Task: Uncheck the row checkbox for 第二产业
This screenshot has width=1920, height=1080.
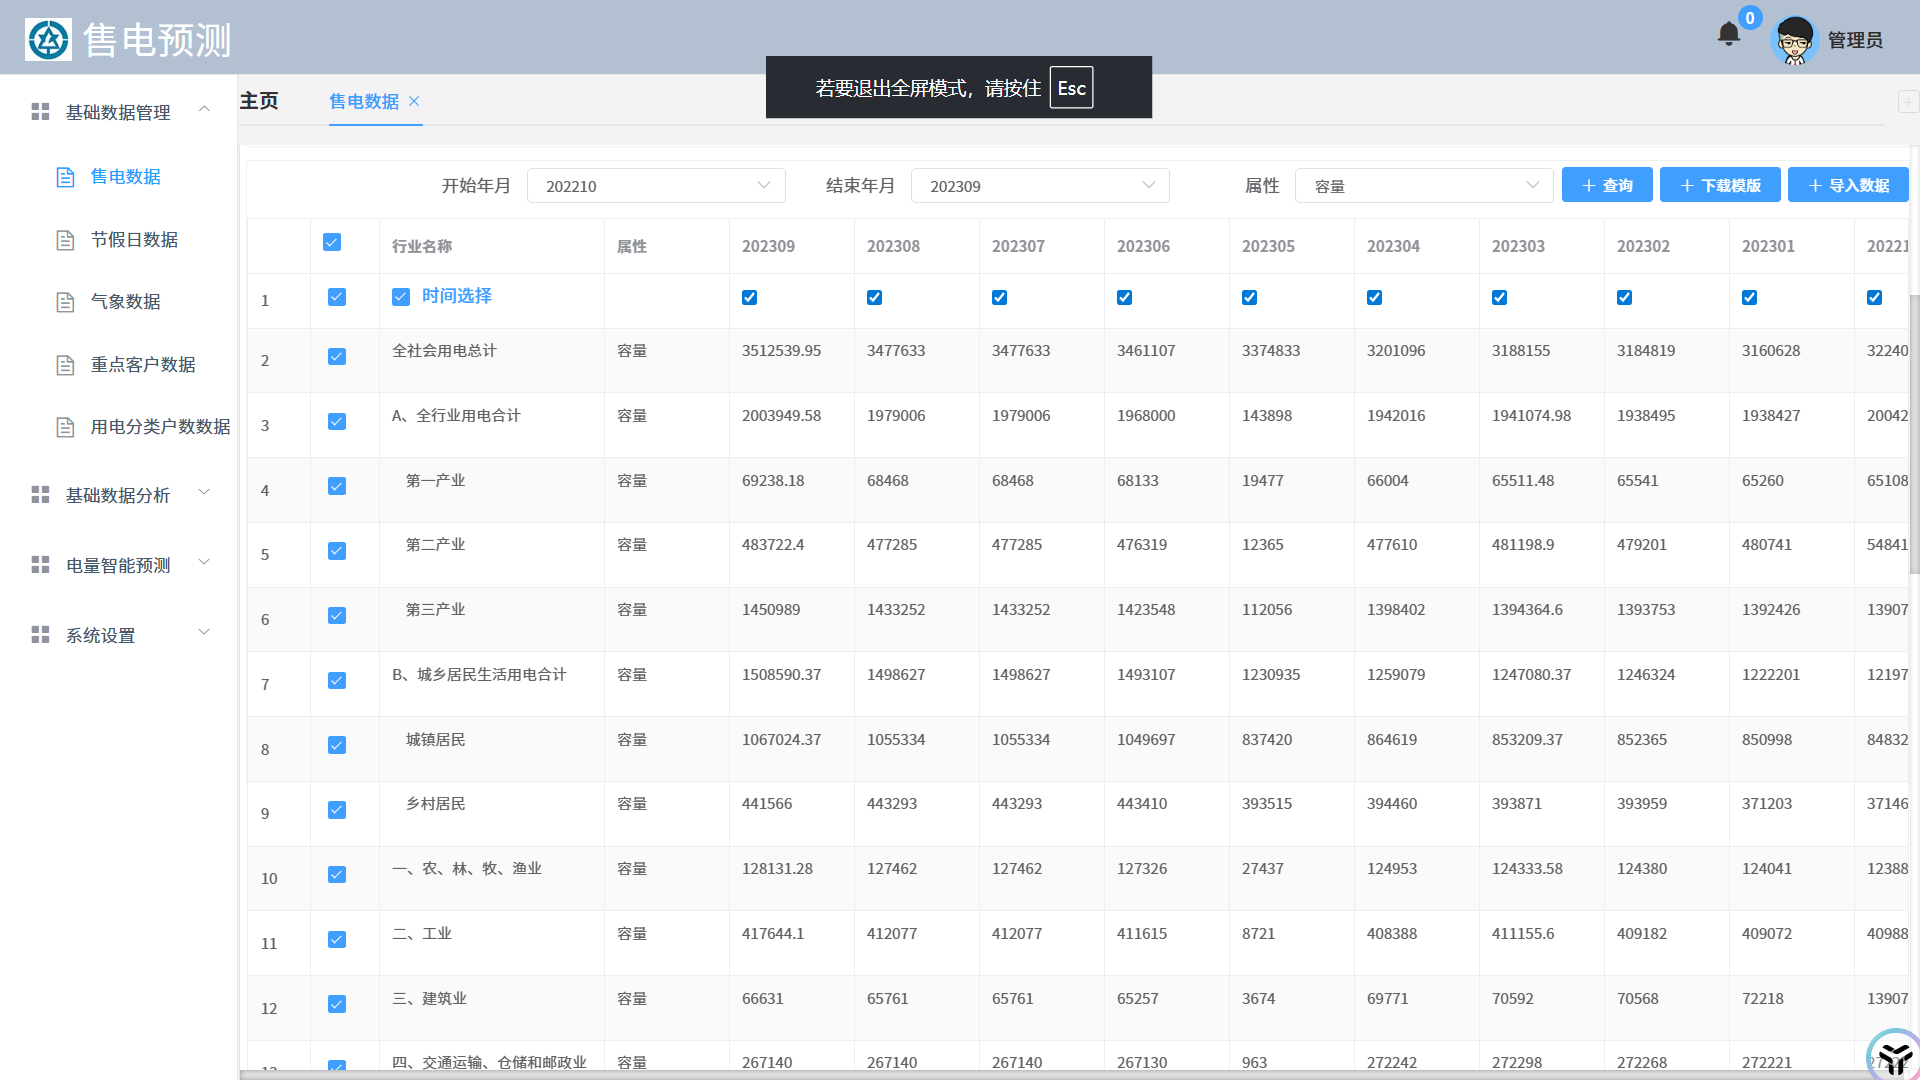Action: [337, 551]
